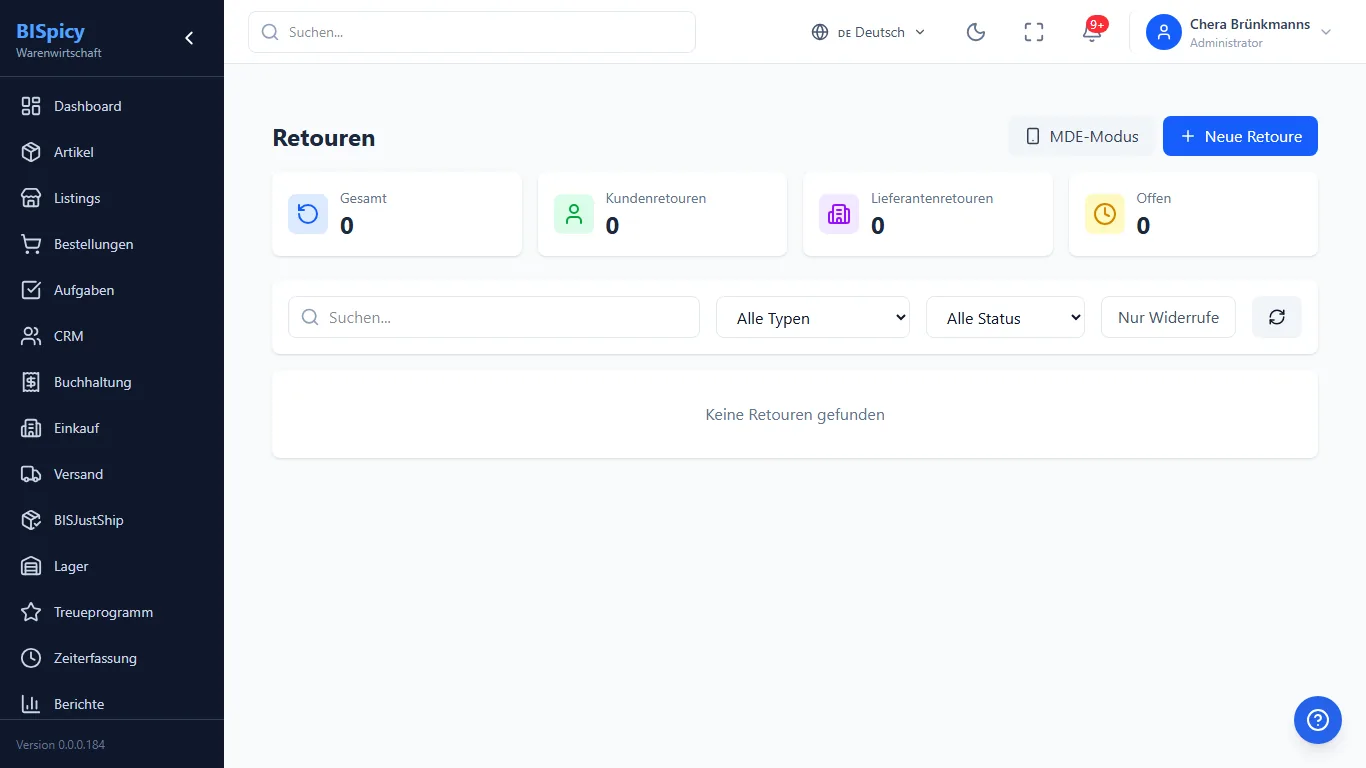1366x768 pixels.
Task: Click the Artikel box icon
Action: tap(31, 152)
